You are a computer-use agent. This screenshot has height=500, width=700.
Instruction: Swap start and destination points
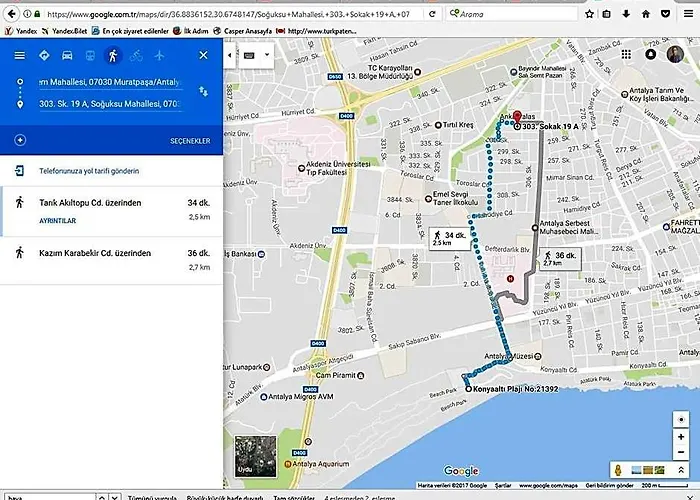203,92
